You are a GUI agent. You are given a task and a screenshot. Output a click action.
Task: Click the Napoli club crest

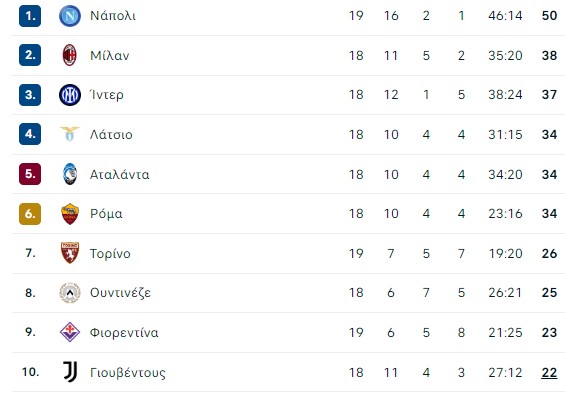click(70, 16)
